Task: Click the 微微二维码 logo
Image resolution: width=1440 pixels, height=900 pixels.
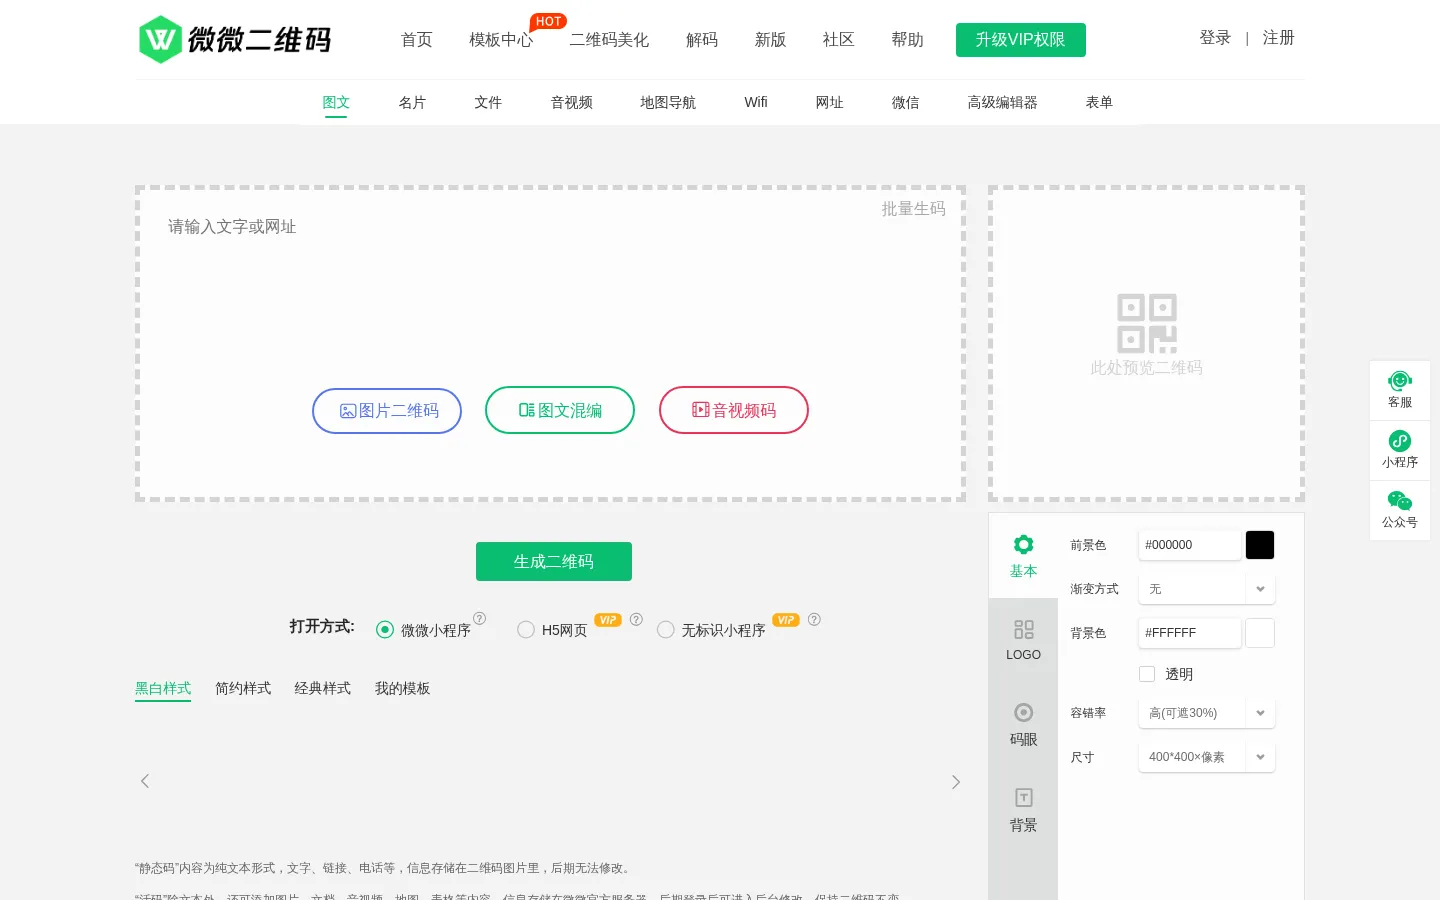Action: 235,40
